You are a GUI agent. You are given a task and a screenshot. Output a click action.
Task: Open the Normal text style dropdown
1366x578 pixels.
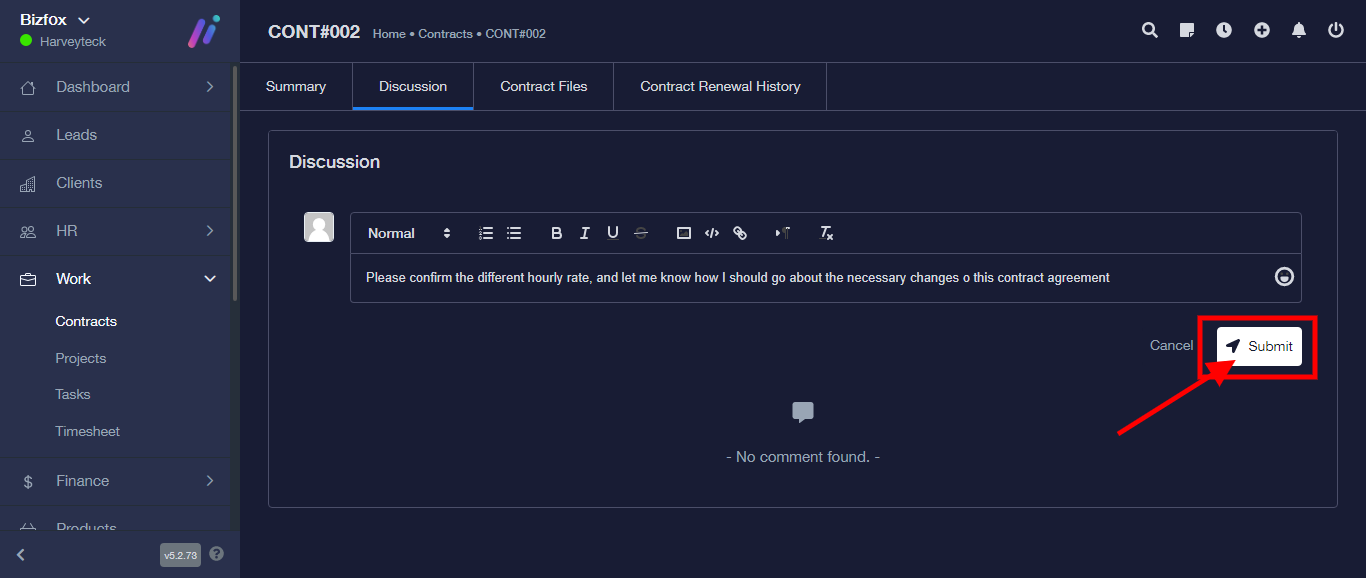pos(409,233)
